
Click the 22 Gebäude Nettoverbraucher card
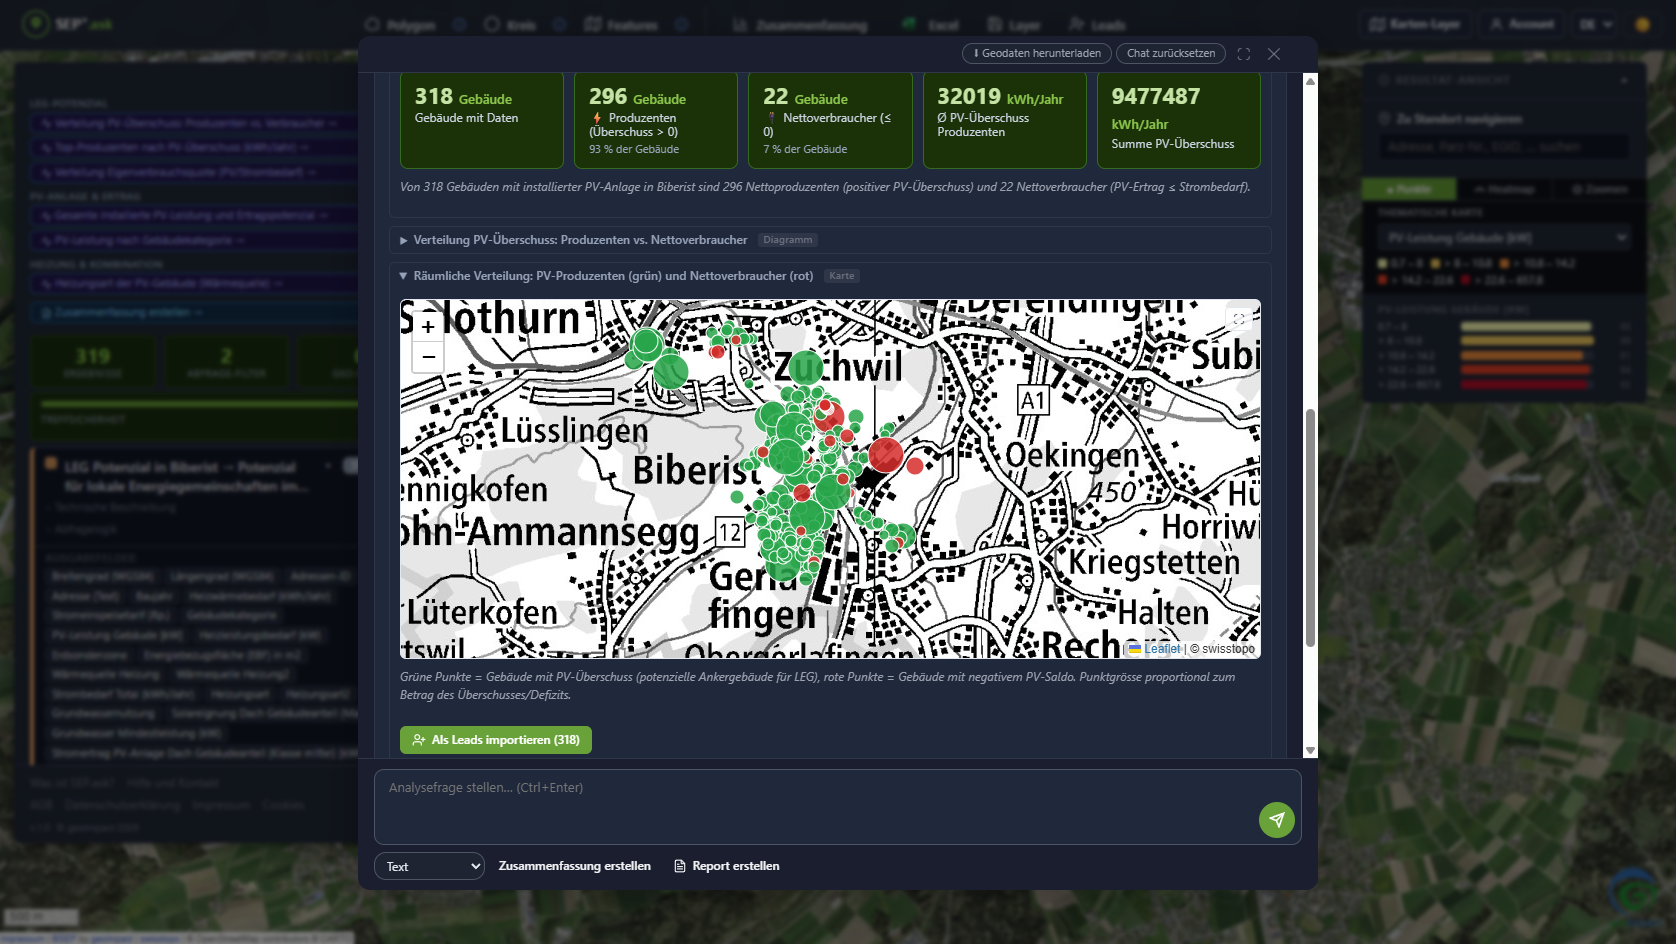830,120
